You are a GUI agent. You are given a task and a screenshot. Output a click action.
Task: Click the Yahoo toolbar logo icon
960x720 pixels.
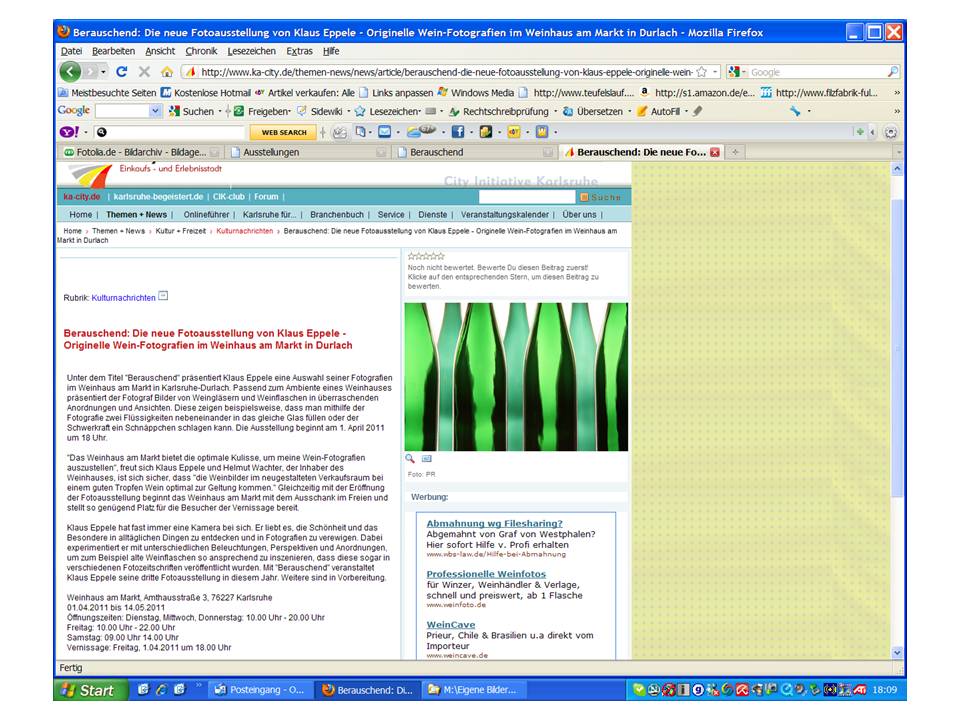68,132
